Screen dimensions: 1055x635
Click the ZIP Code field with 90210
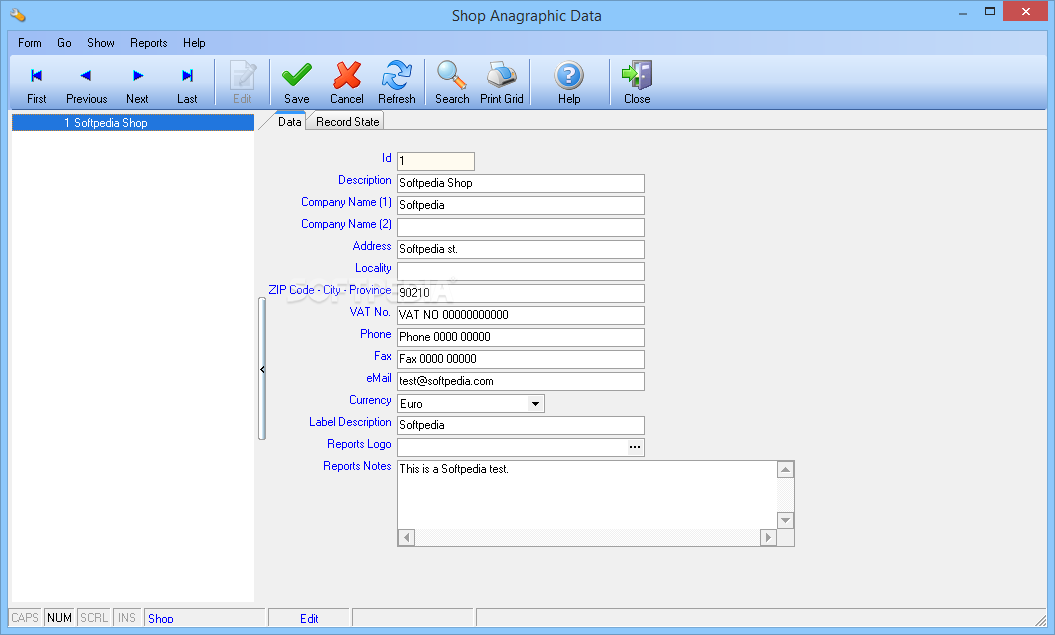(520, 293)
